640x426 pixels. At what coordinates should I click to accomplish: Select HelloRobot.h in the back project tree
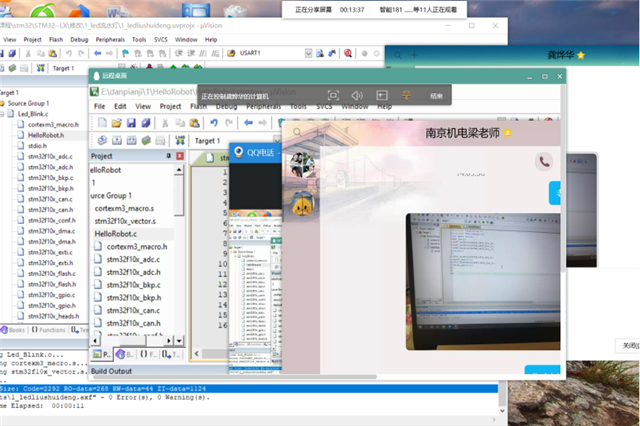46,134
